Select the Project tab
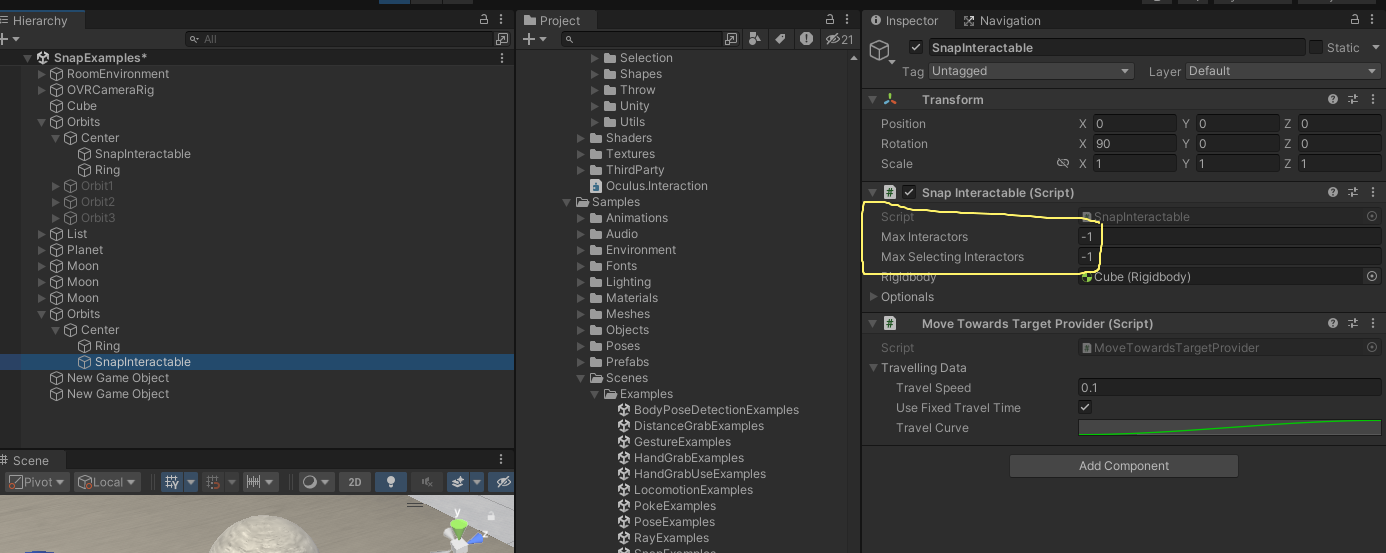This screenshot has height=553, width=1386. pyautogui.click(x=552, y=20)
